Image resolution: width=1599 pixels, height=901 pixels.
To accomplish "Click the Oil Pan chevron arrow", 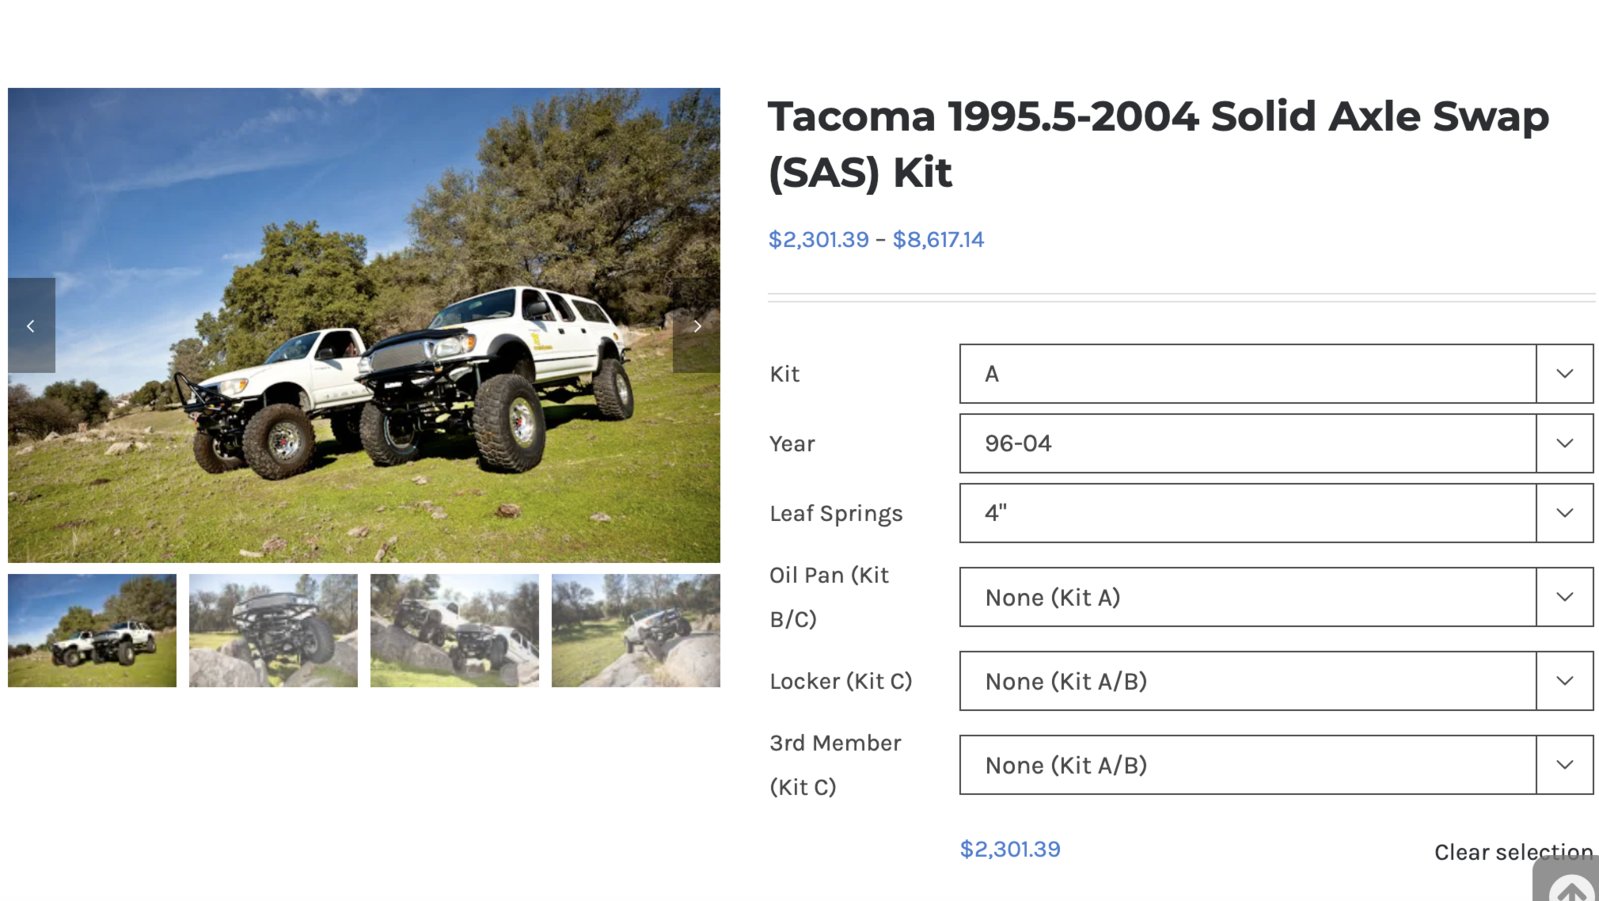I will tap(1565, 597).
